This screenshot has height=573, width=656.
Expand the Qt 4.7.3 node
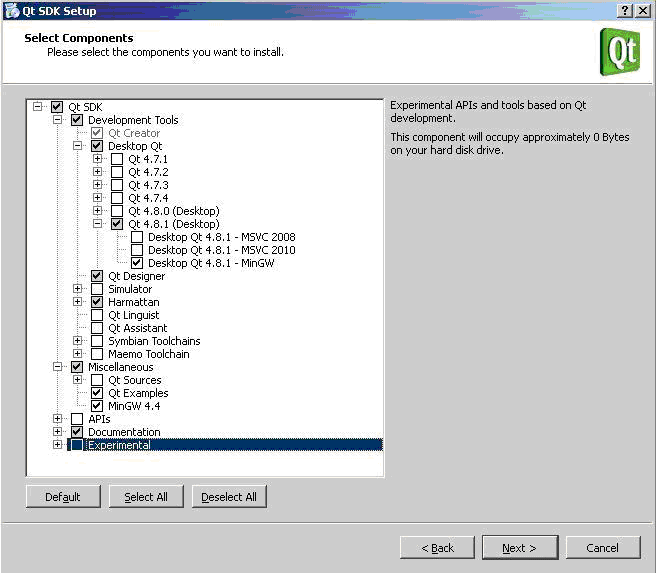click(97, 185)
